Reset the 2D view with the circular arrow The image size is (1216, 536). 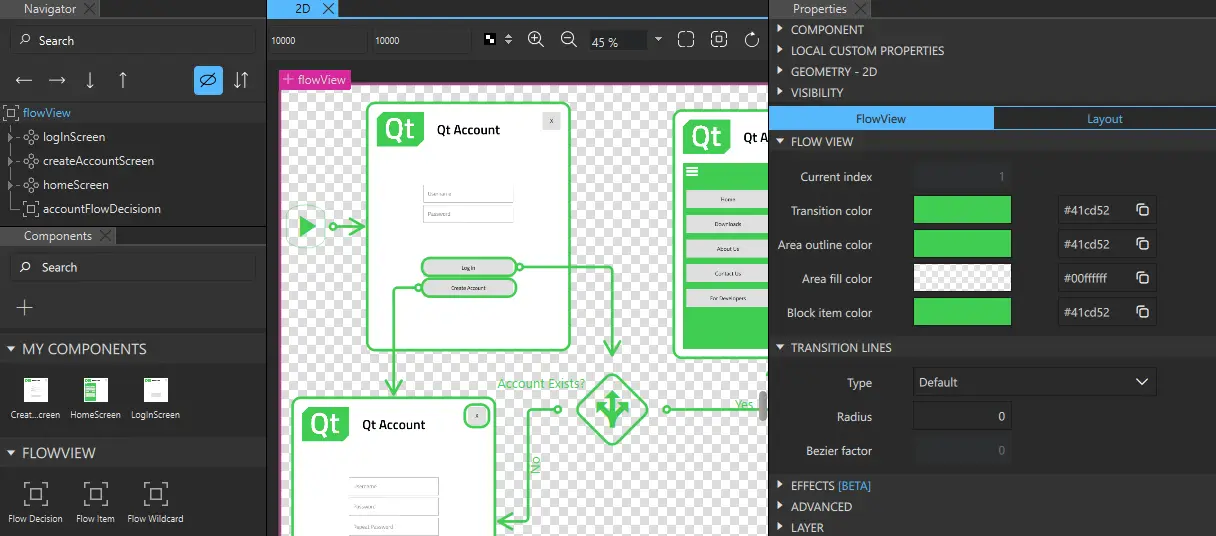752,40
